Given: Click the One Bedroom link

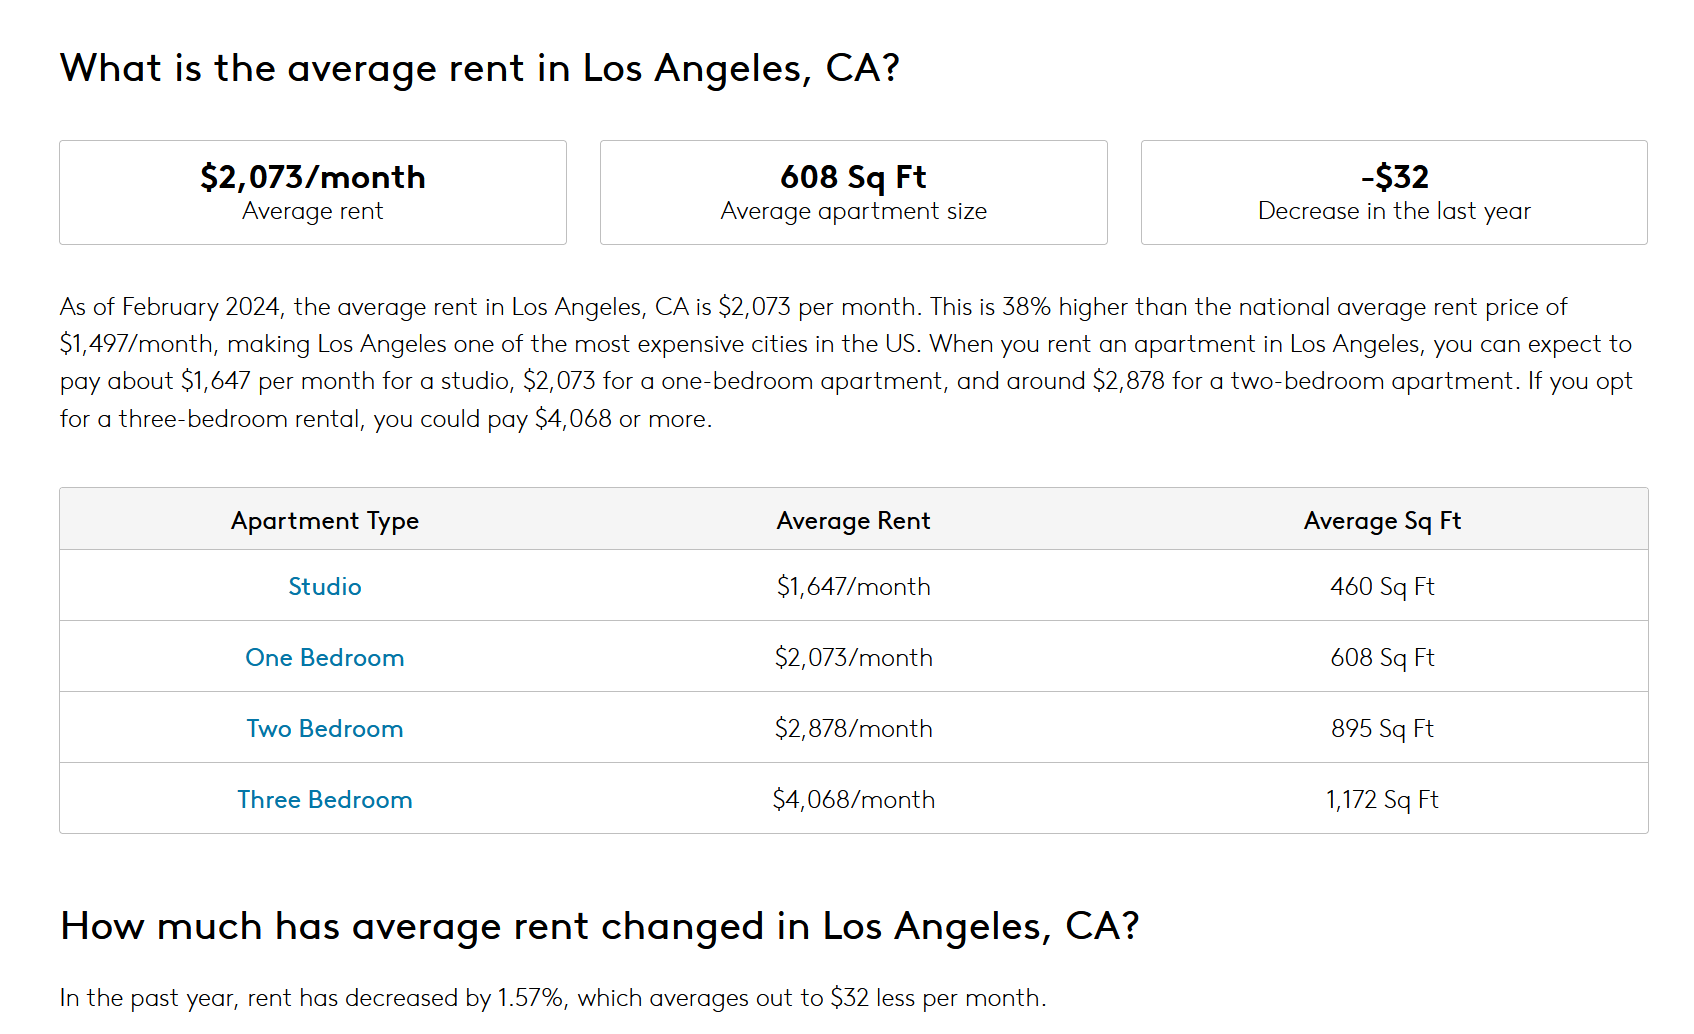Looking at the screenshot, I should click(x=325, y=658).
